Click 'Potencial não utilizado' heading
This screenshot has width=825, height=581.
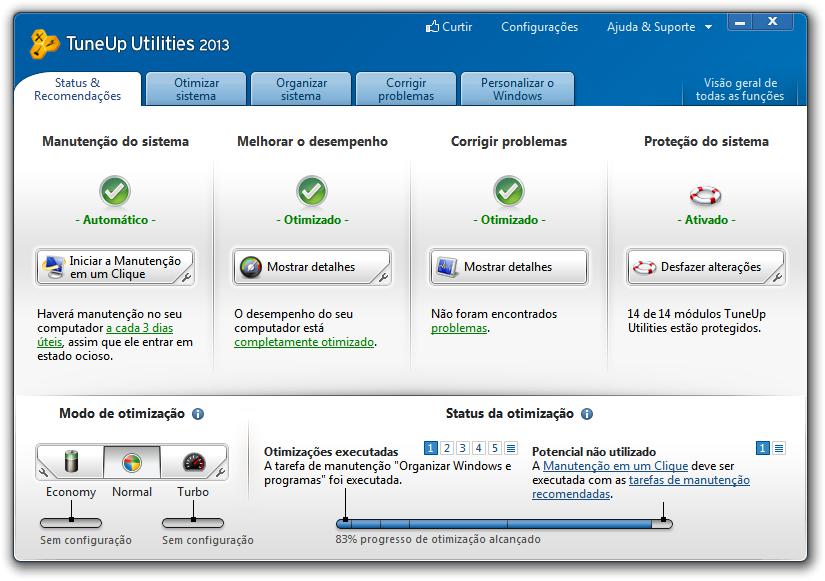tap(594, 452)
